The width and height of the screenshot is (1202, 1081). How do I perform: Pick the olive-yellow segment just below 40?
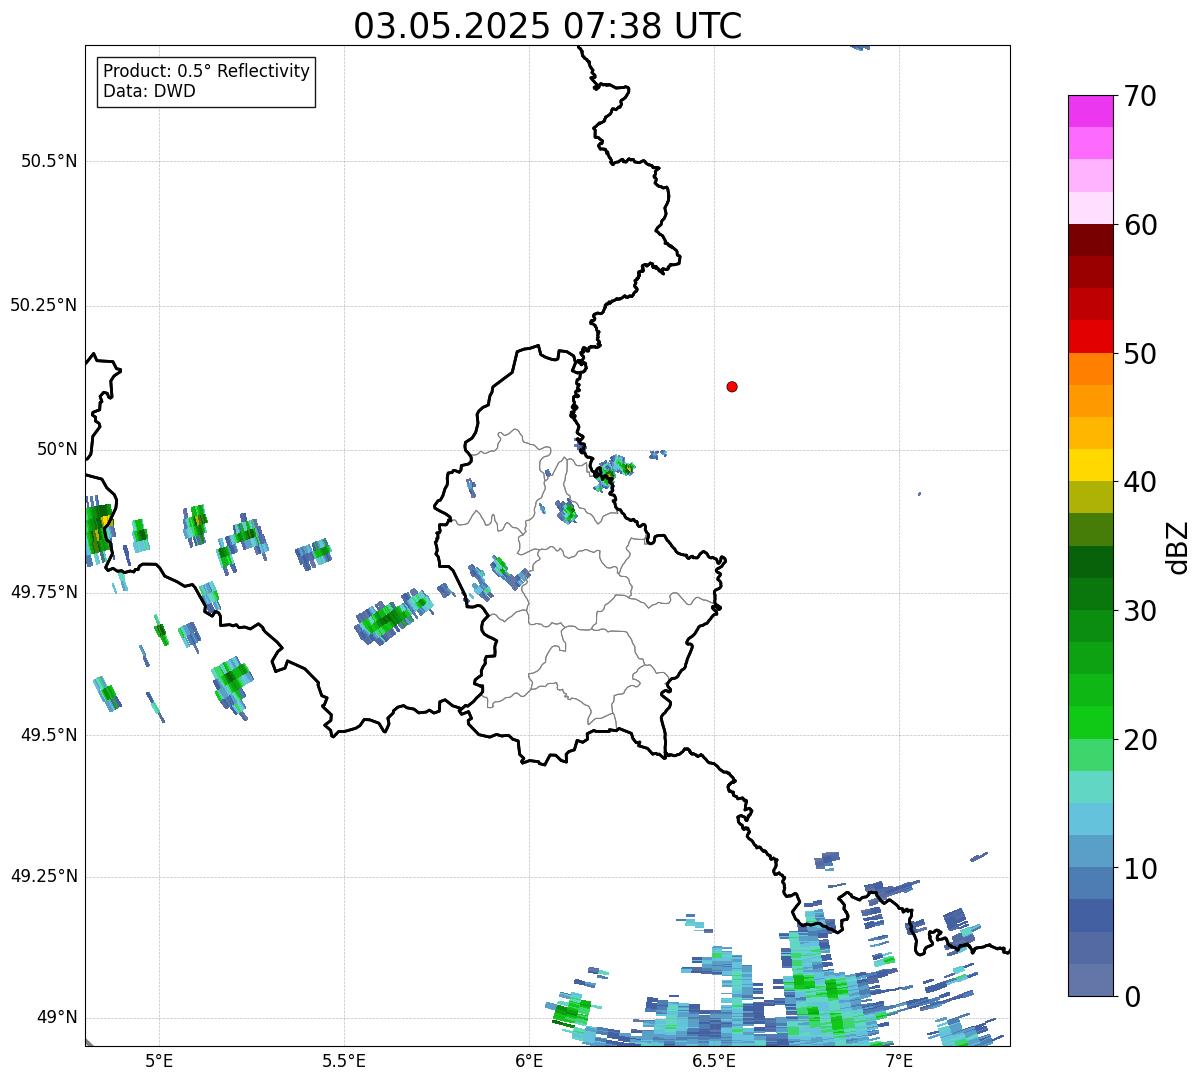1090,497
